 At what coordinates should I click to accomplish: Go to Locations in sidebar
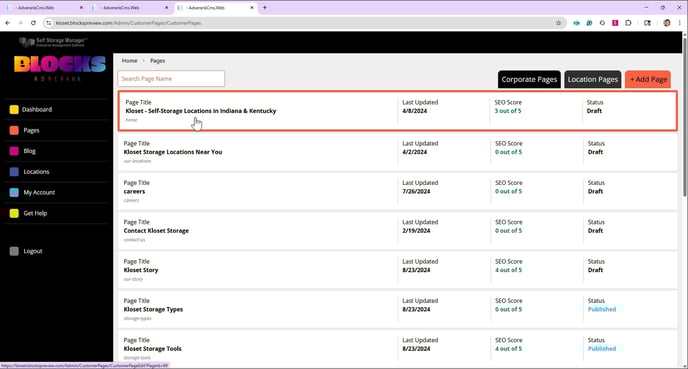click(x=36, y=172)
